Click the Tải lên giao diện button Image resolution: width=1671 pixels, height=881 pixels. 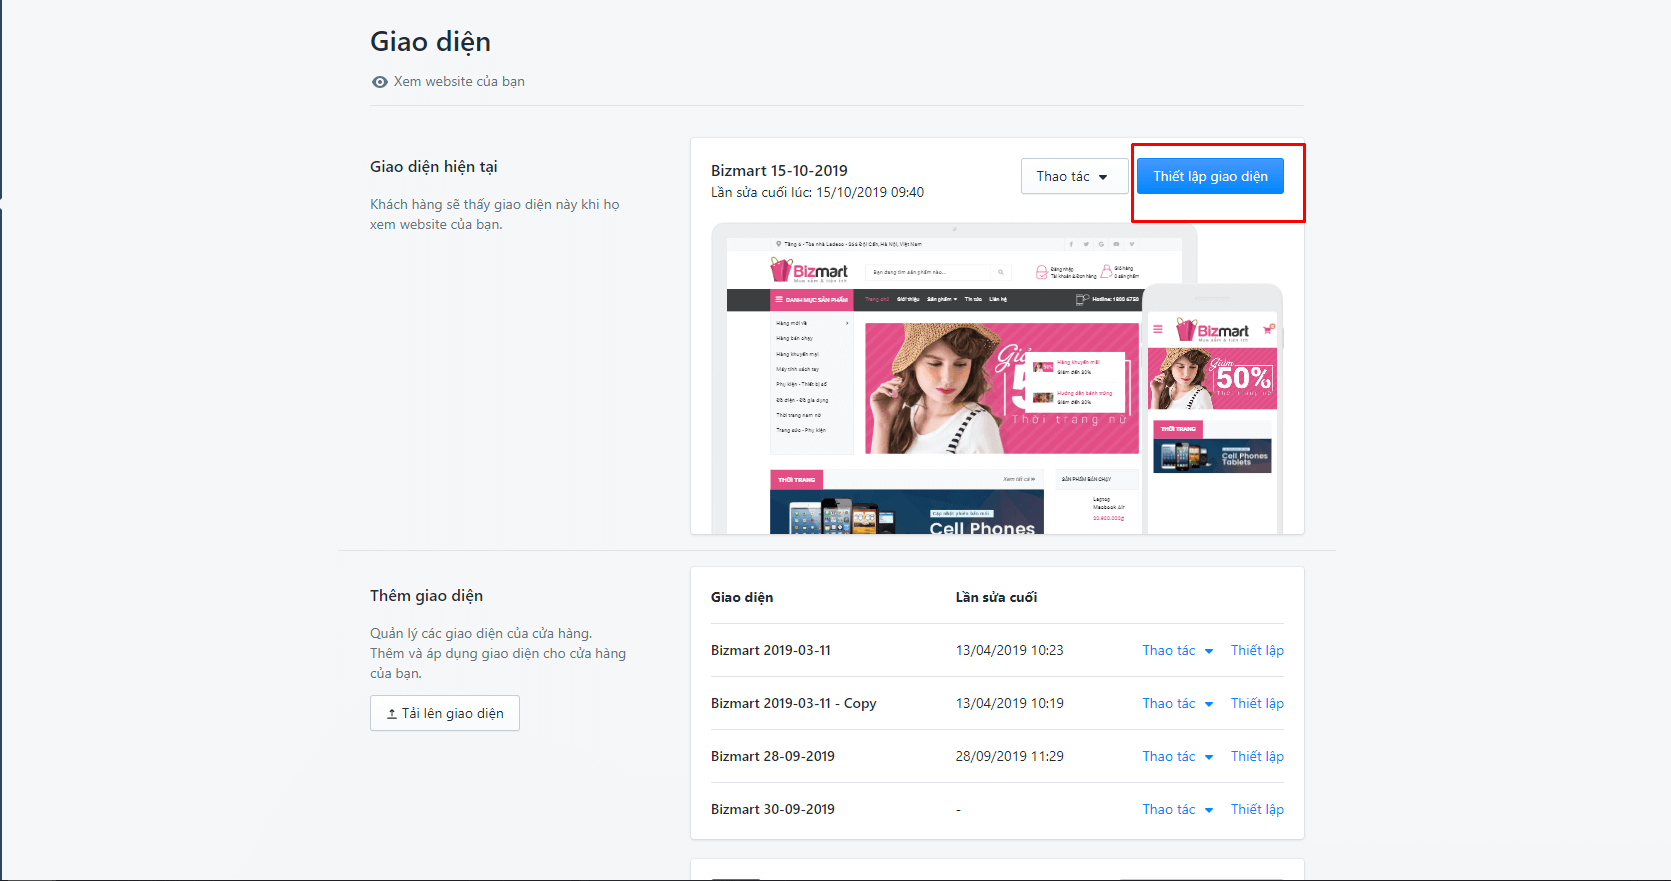pos(445,713)
